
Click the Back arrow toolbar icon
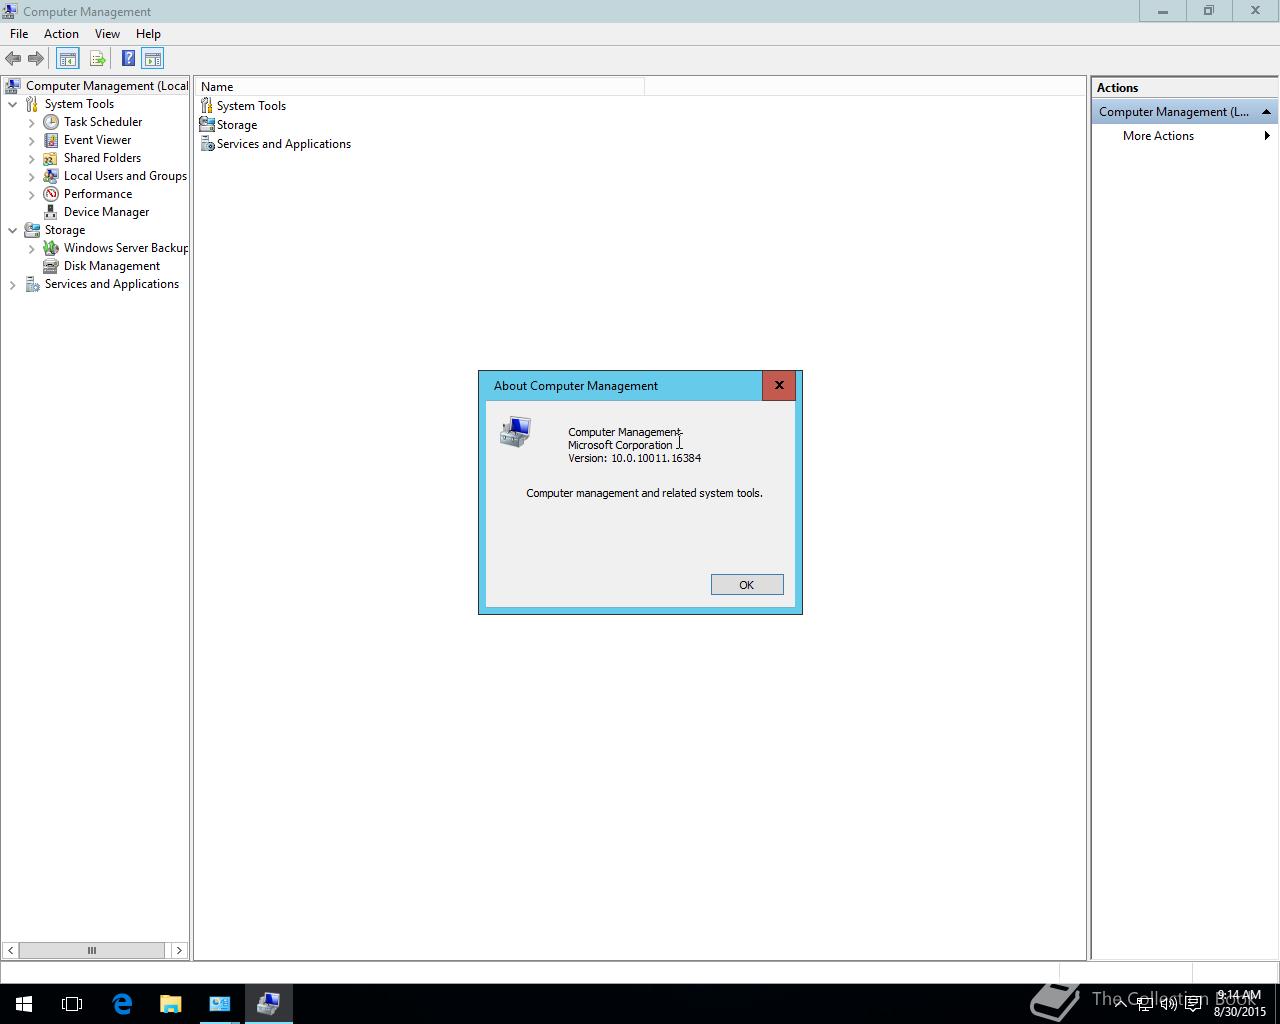13,59
